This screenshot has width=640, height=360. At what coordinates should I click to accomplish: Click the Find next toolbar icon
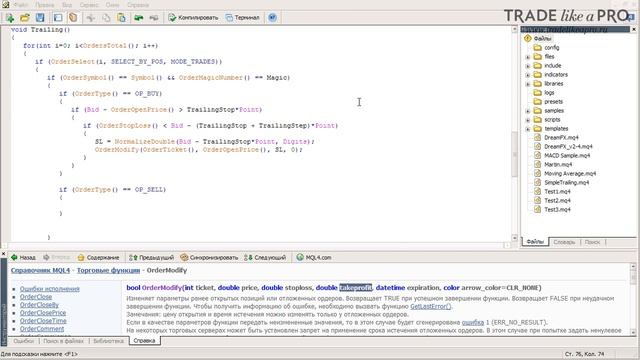(154, 18)
